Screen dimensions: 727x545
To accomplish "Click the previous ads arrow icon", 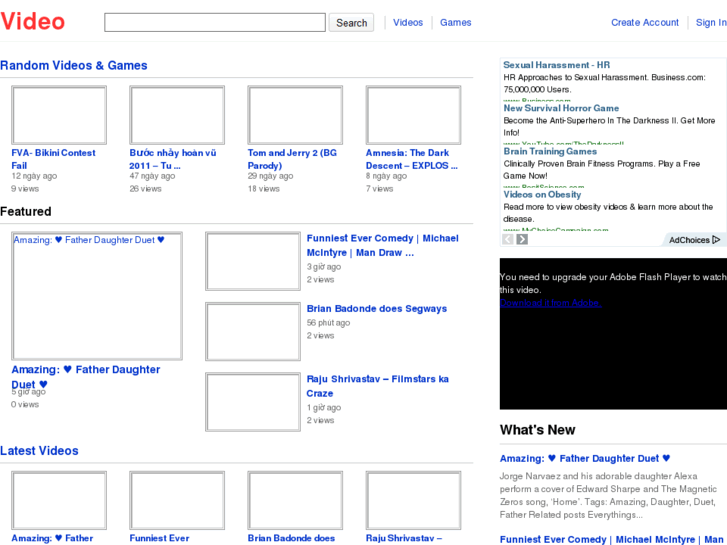I will (508, 240).
